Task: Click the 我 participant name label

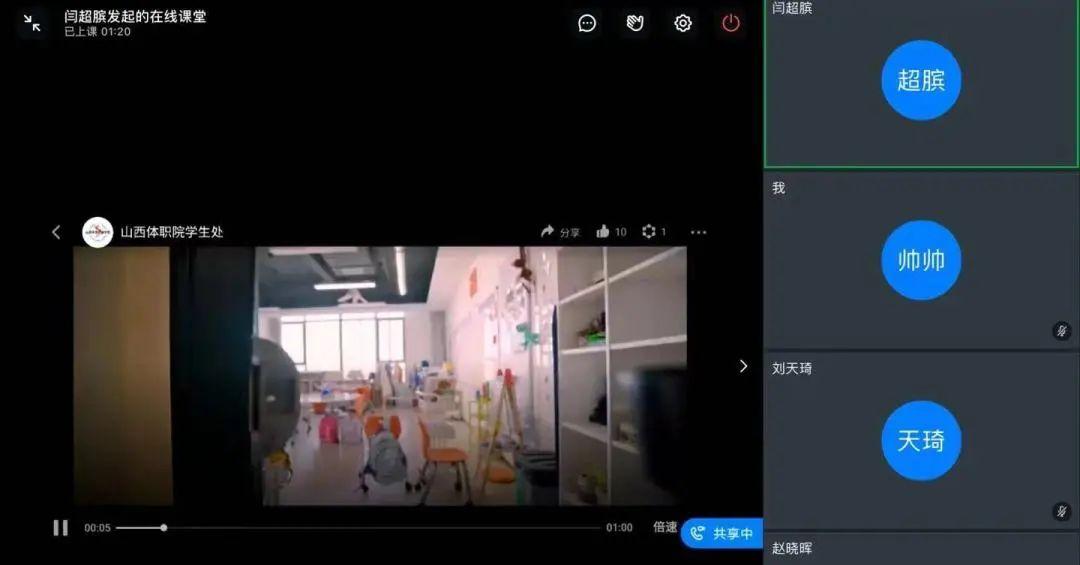Action: [x=778, y=188]
